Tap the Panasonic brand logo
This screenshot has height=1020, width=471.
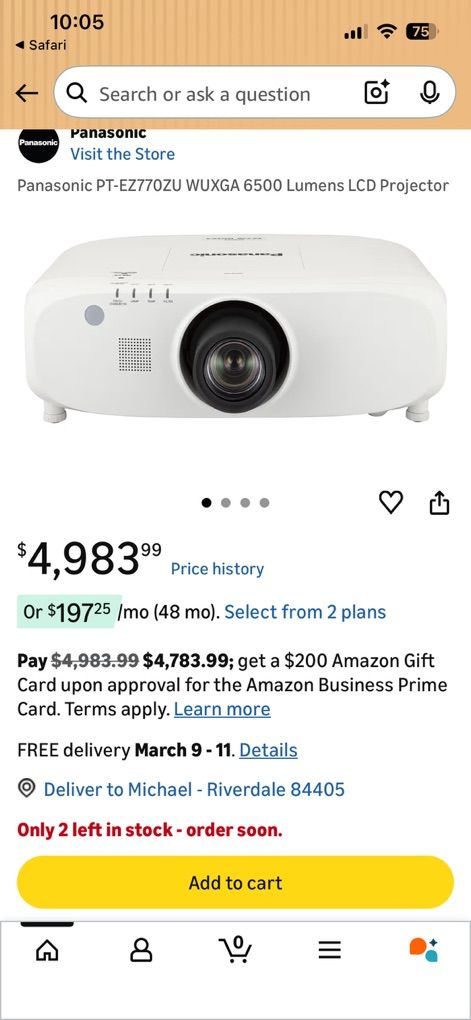coord(38,141)
